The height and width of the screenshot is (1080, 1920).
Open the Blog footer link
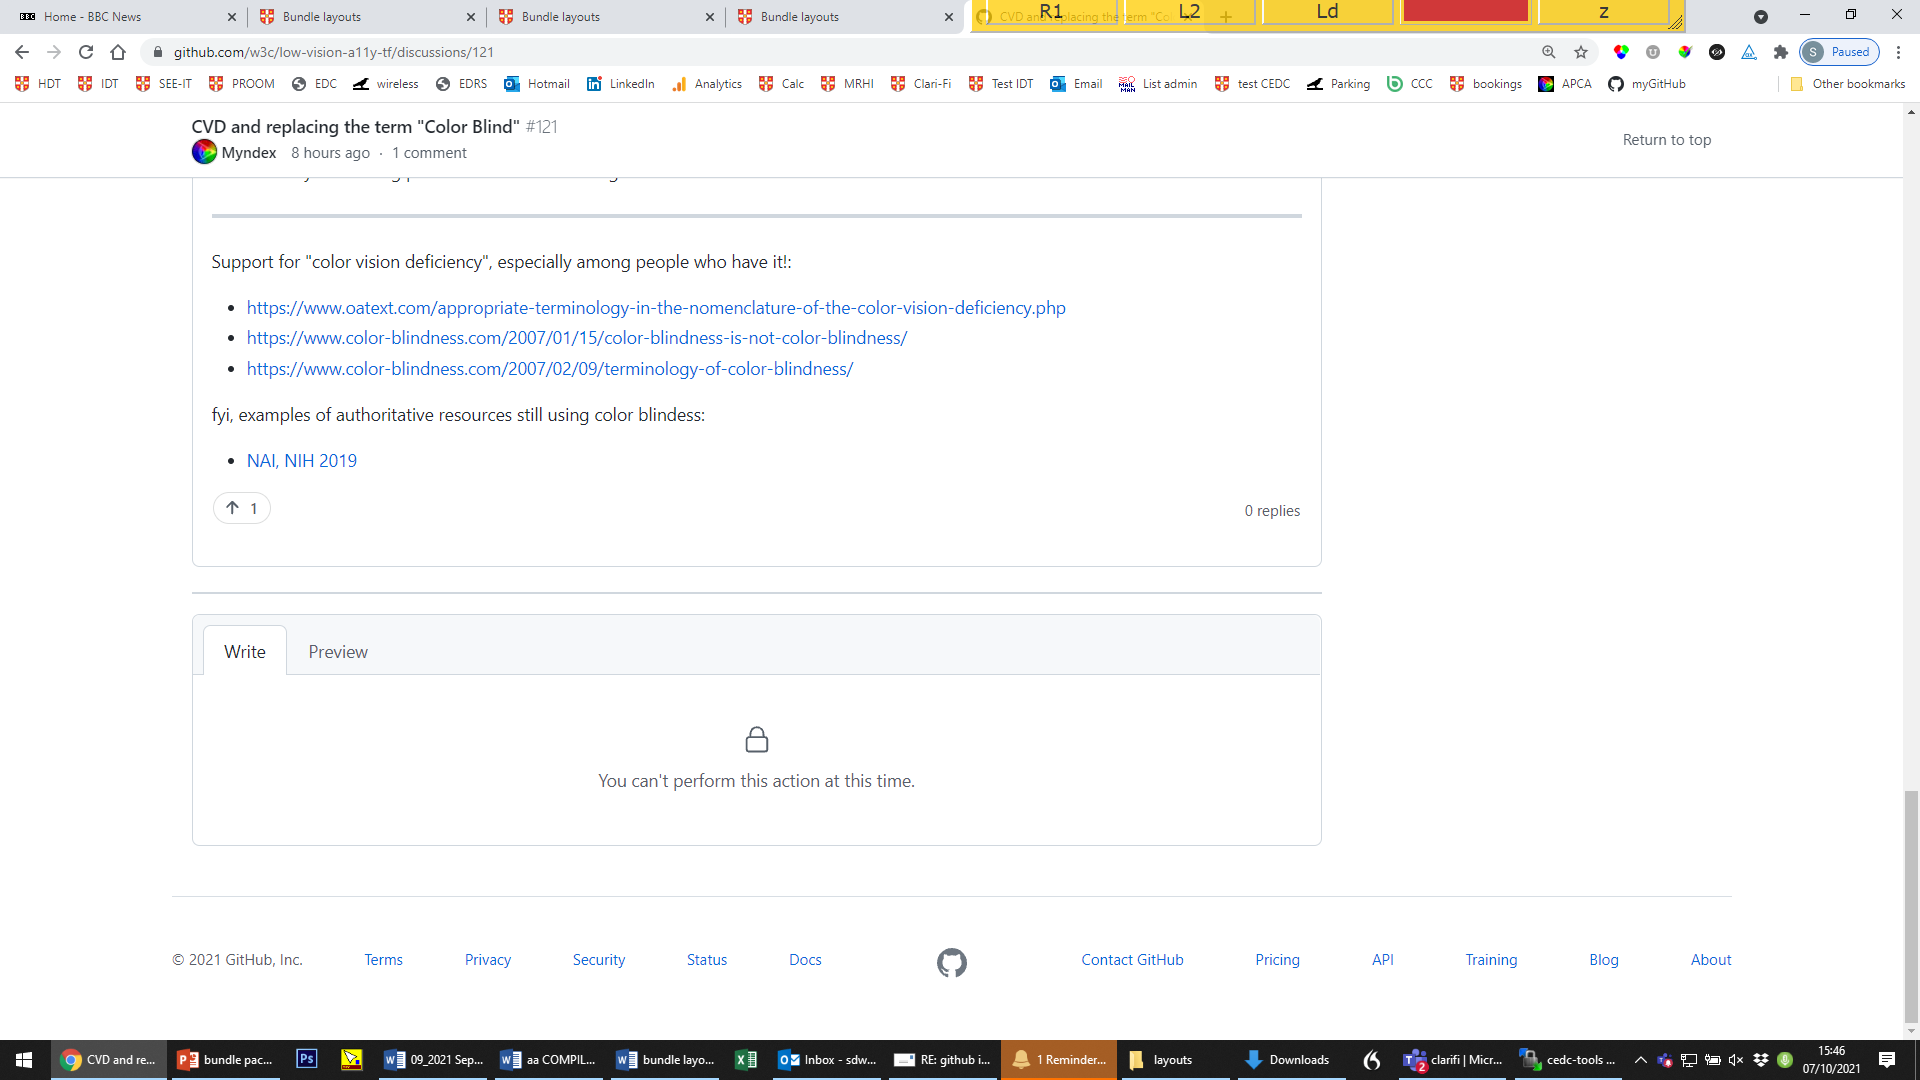[1604, 960]
